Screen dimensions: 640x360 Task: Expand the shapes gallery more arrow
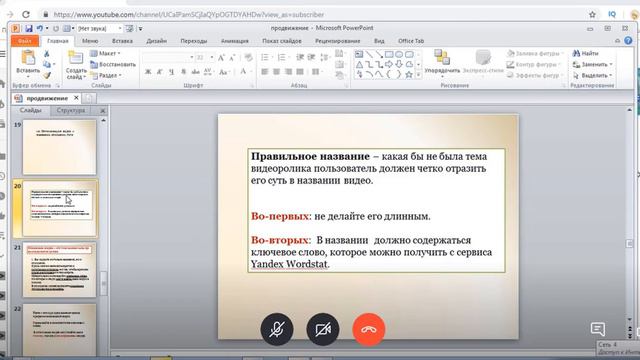tap(418, 75)
